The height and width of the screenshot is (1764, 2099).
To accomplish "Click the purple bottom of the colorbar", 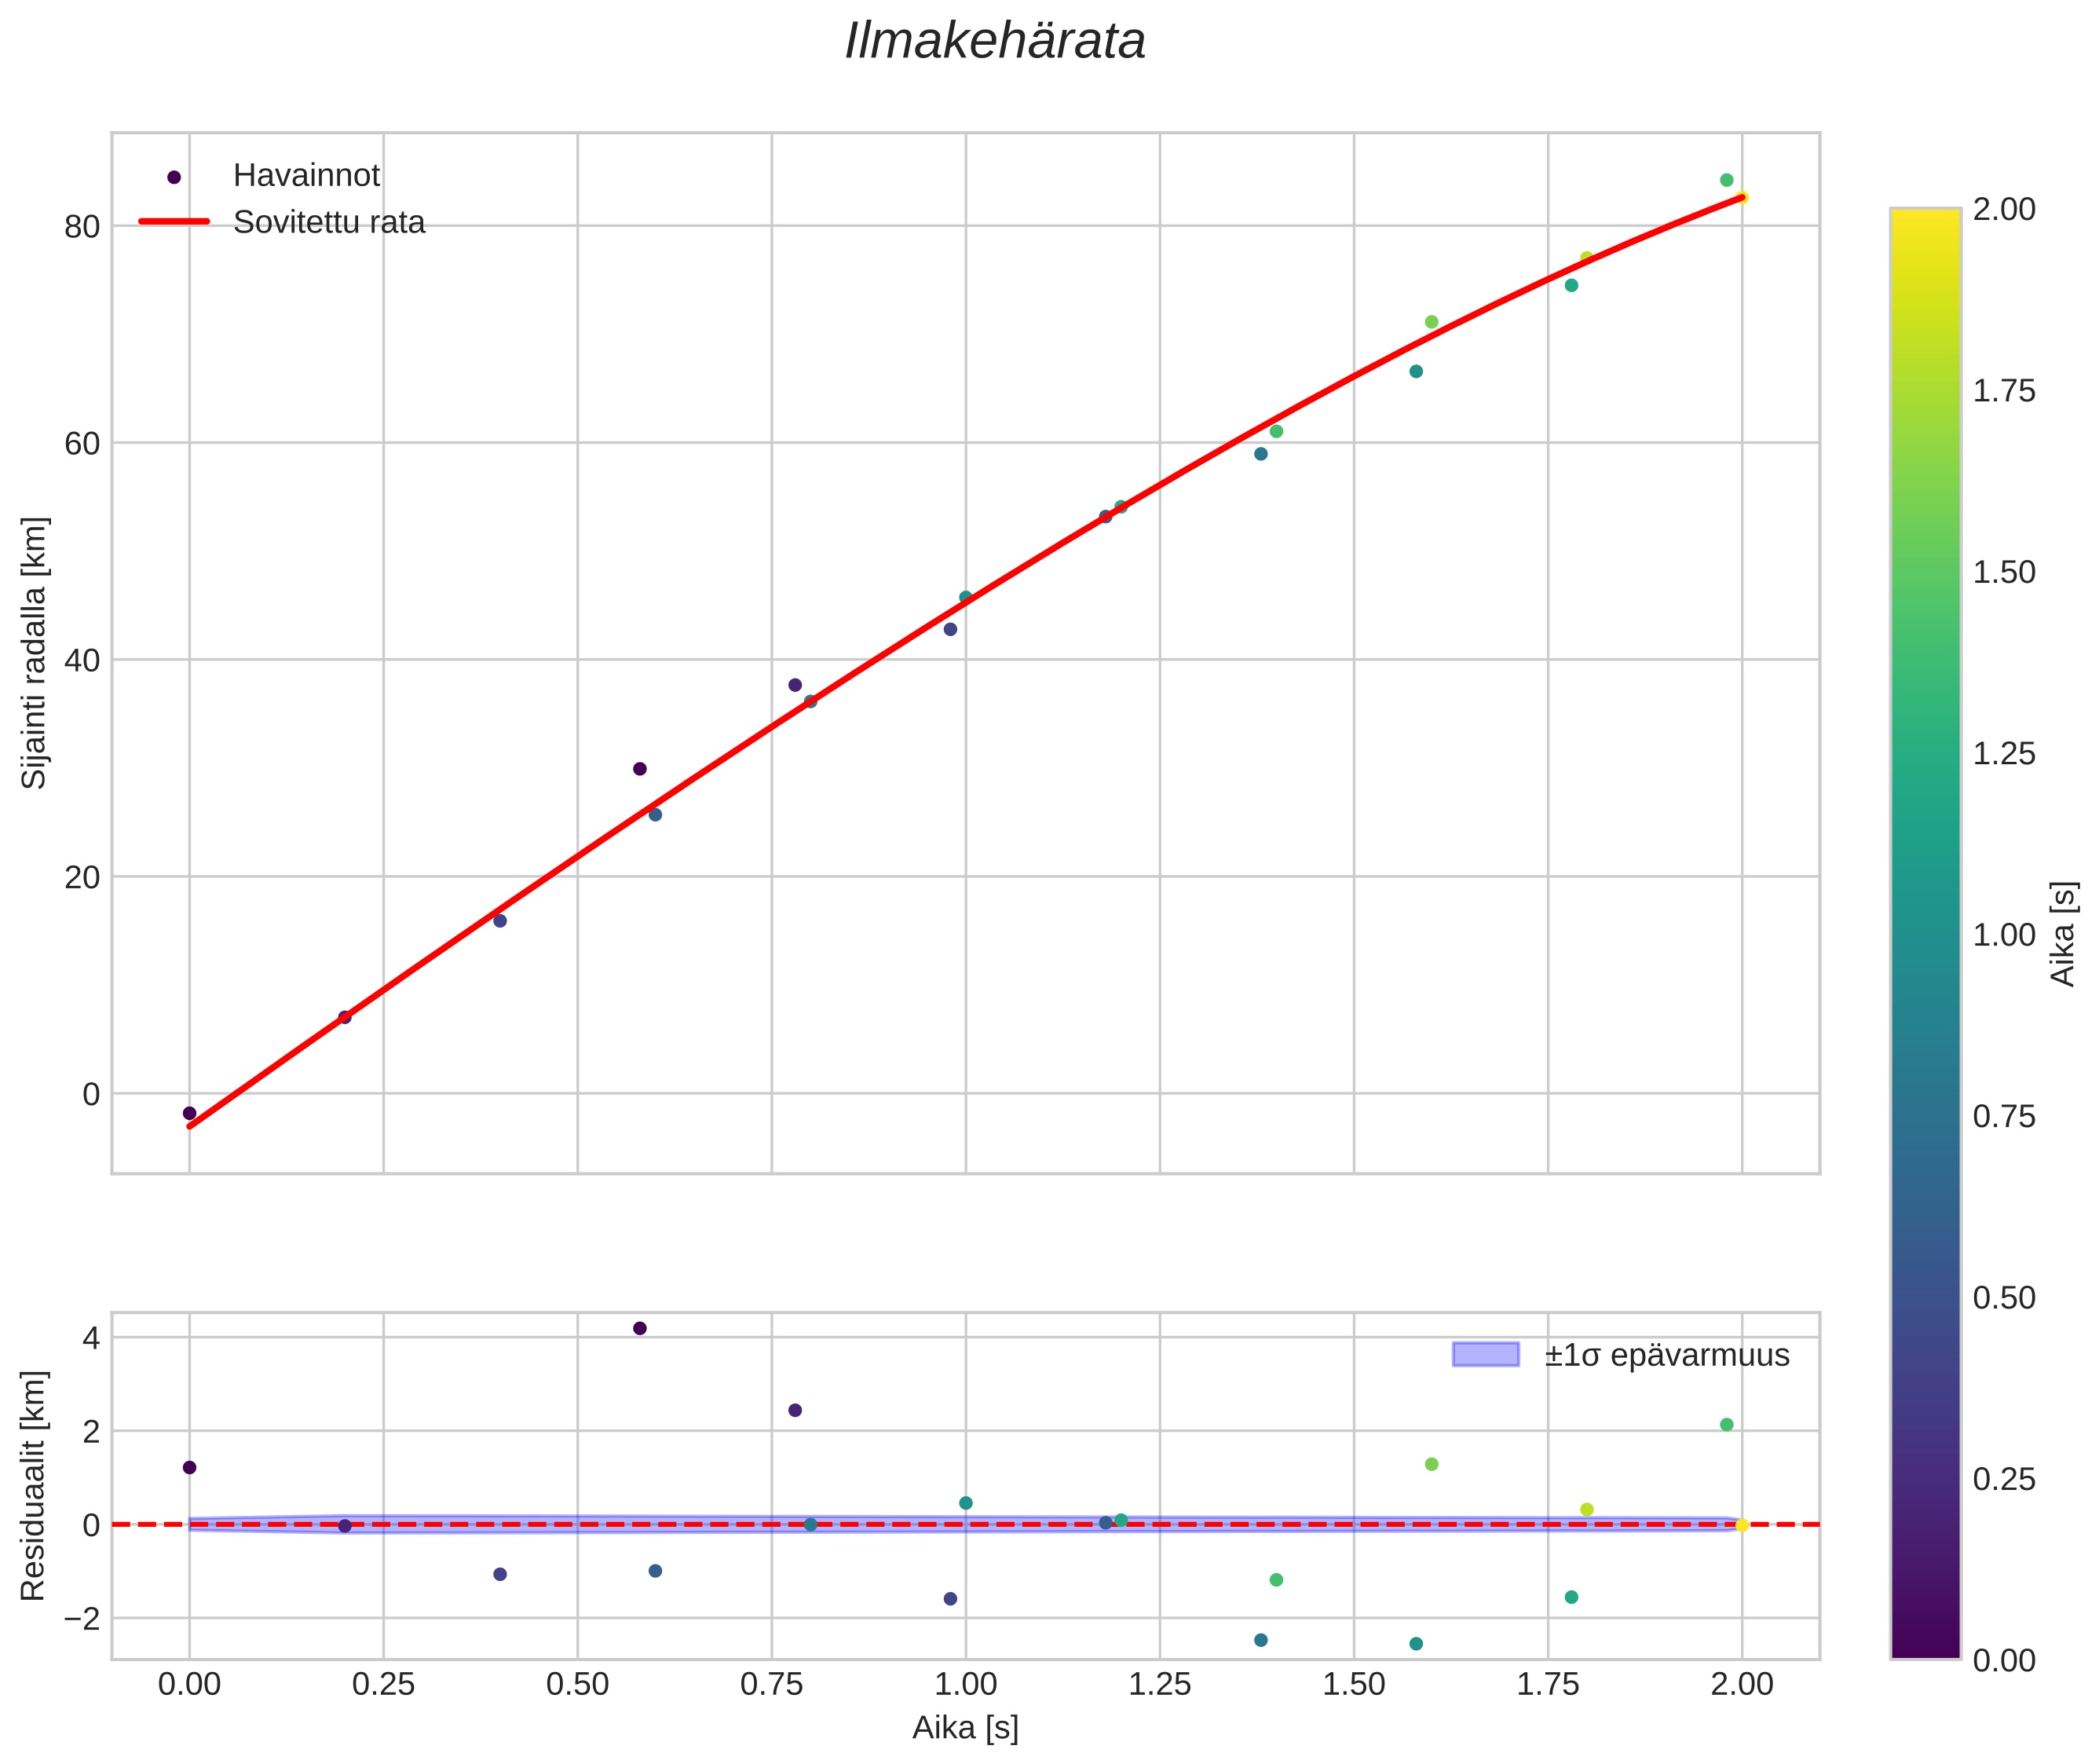I will point(1925,1648).
